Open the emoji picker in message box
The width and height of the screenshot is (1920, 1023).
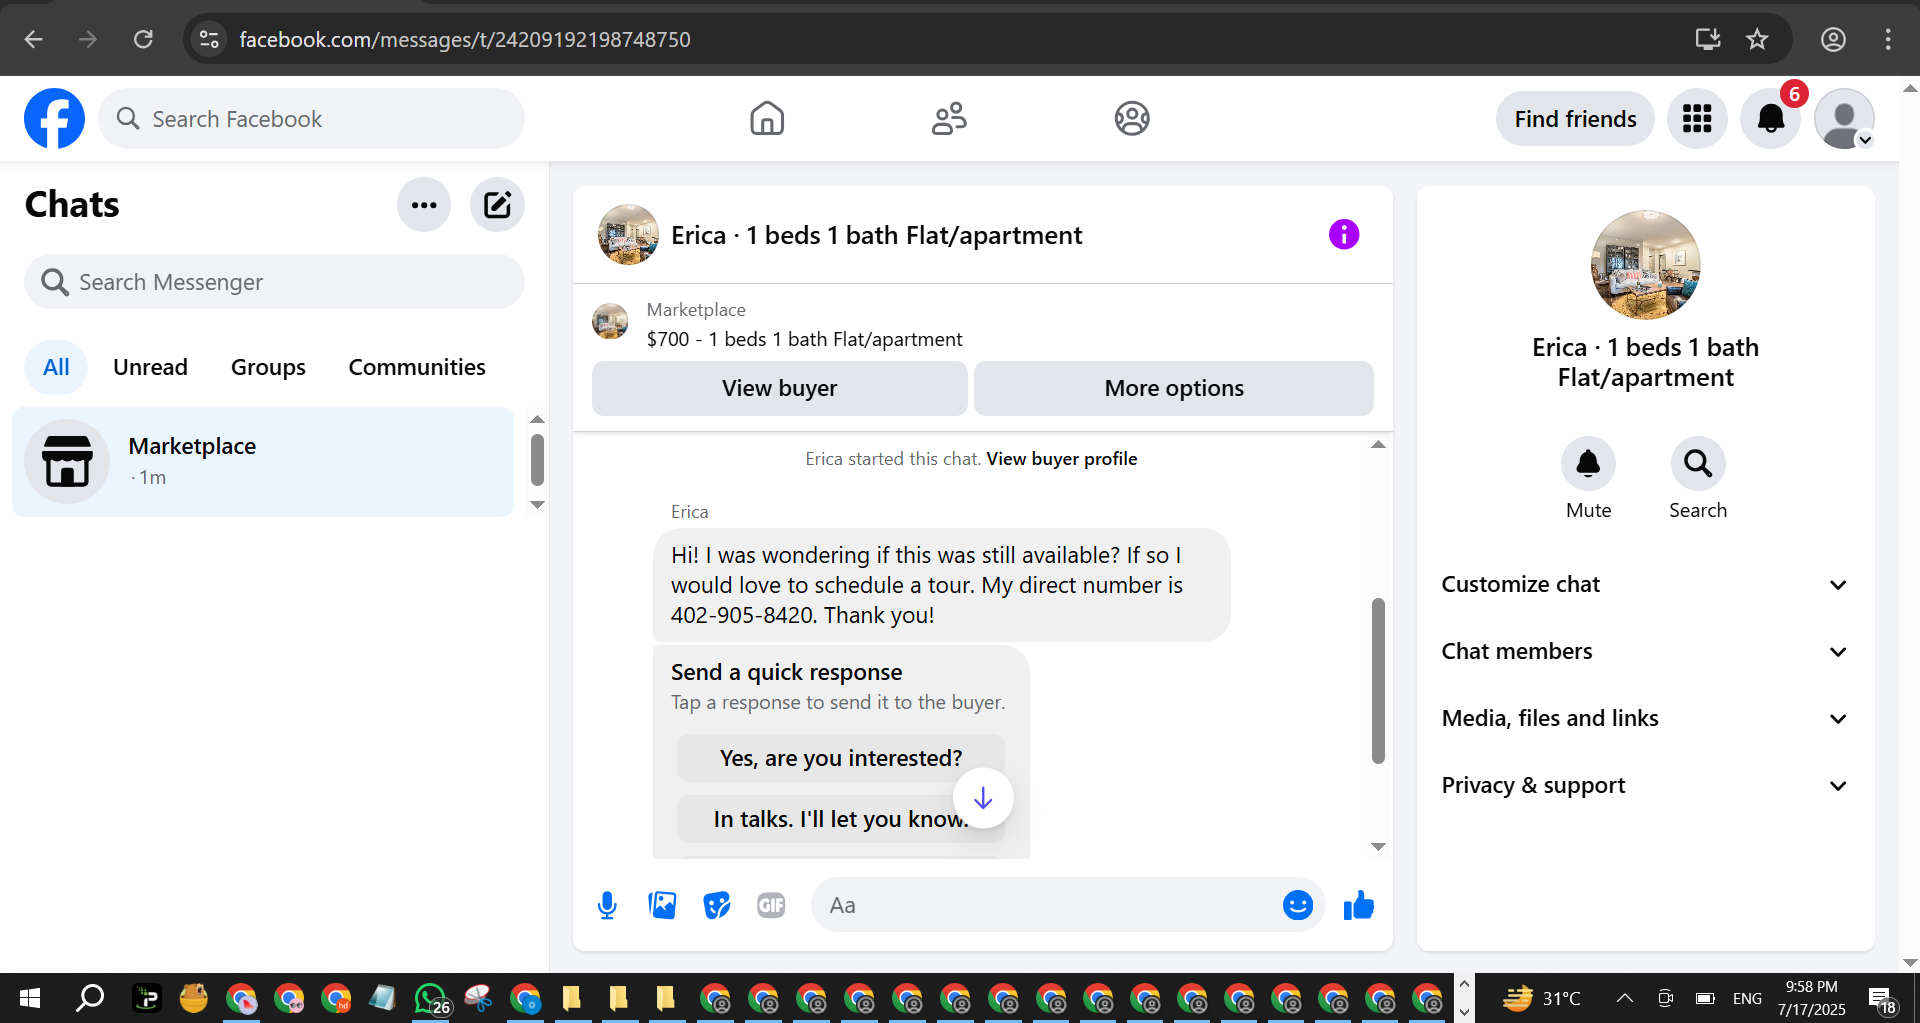pyautogui.click(x=1298, y=906)
